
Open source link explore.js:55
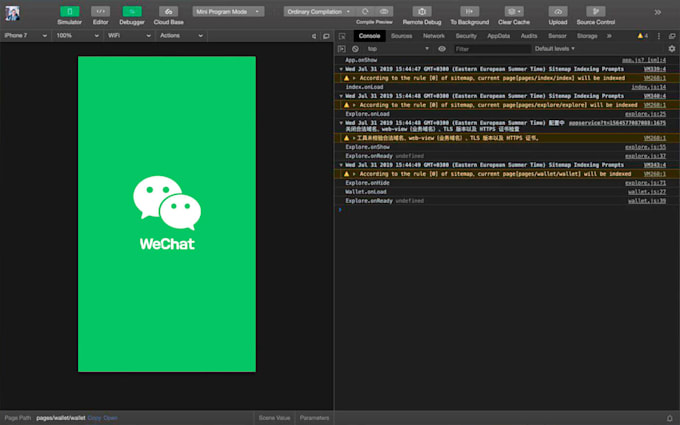click(x=645, y=147)
